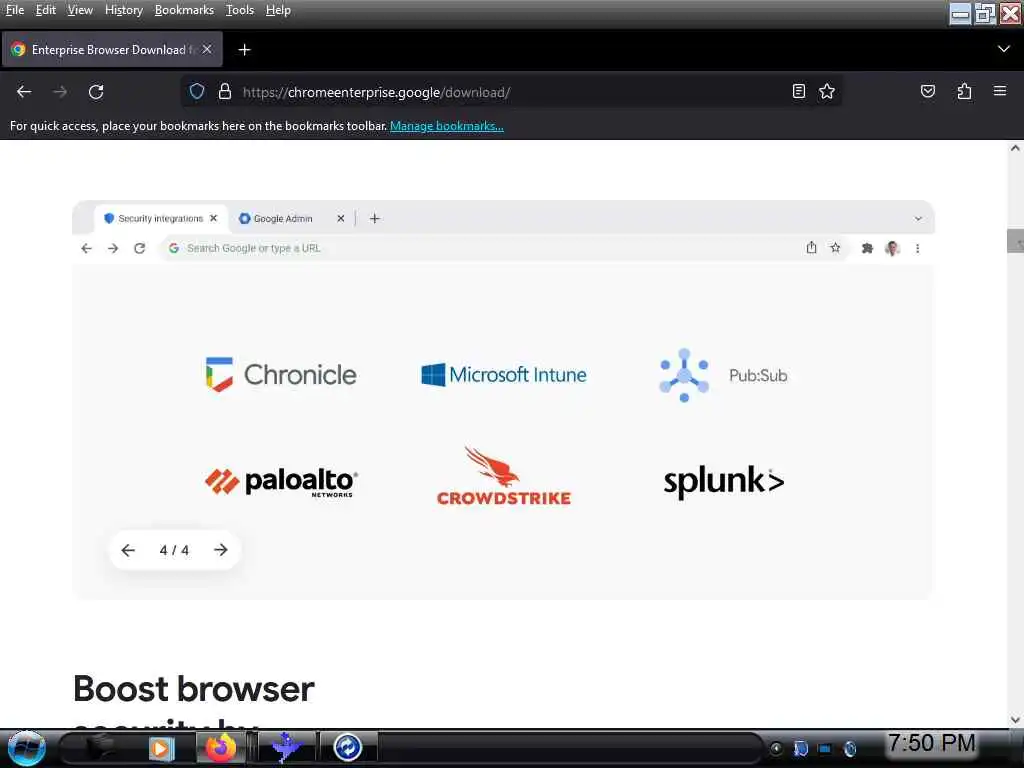Click the Splunk logo

[x=724, y=482]
